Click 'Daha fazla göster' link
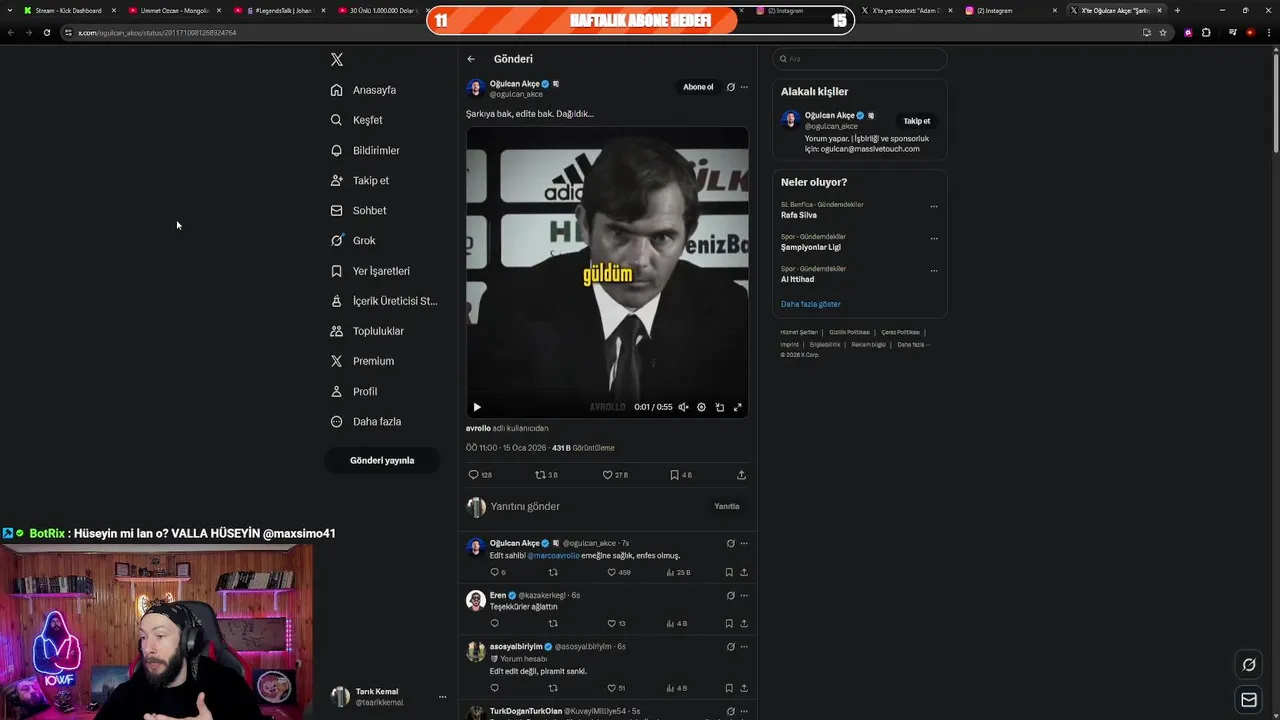Image resolution: width=1280 pixels, height=720 pixels. pos(811,304)
